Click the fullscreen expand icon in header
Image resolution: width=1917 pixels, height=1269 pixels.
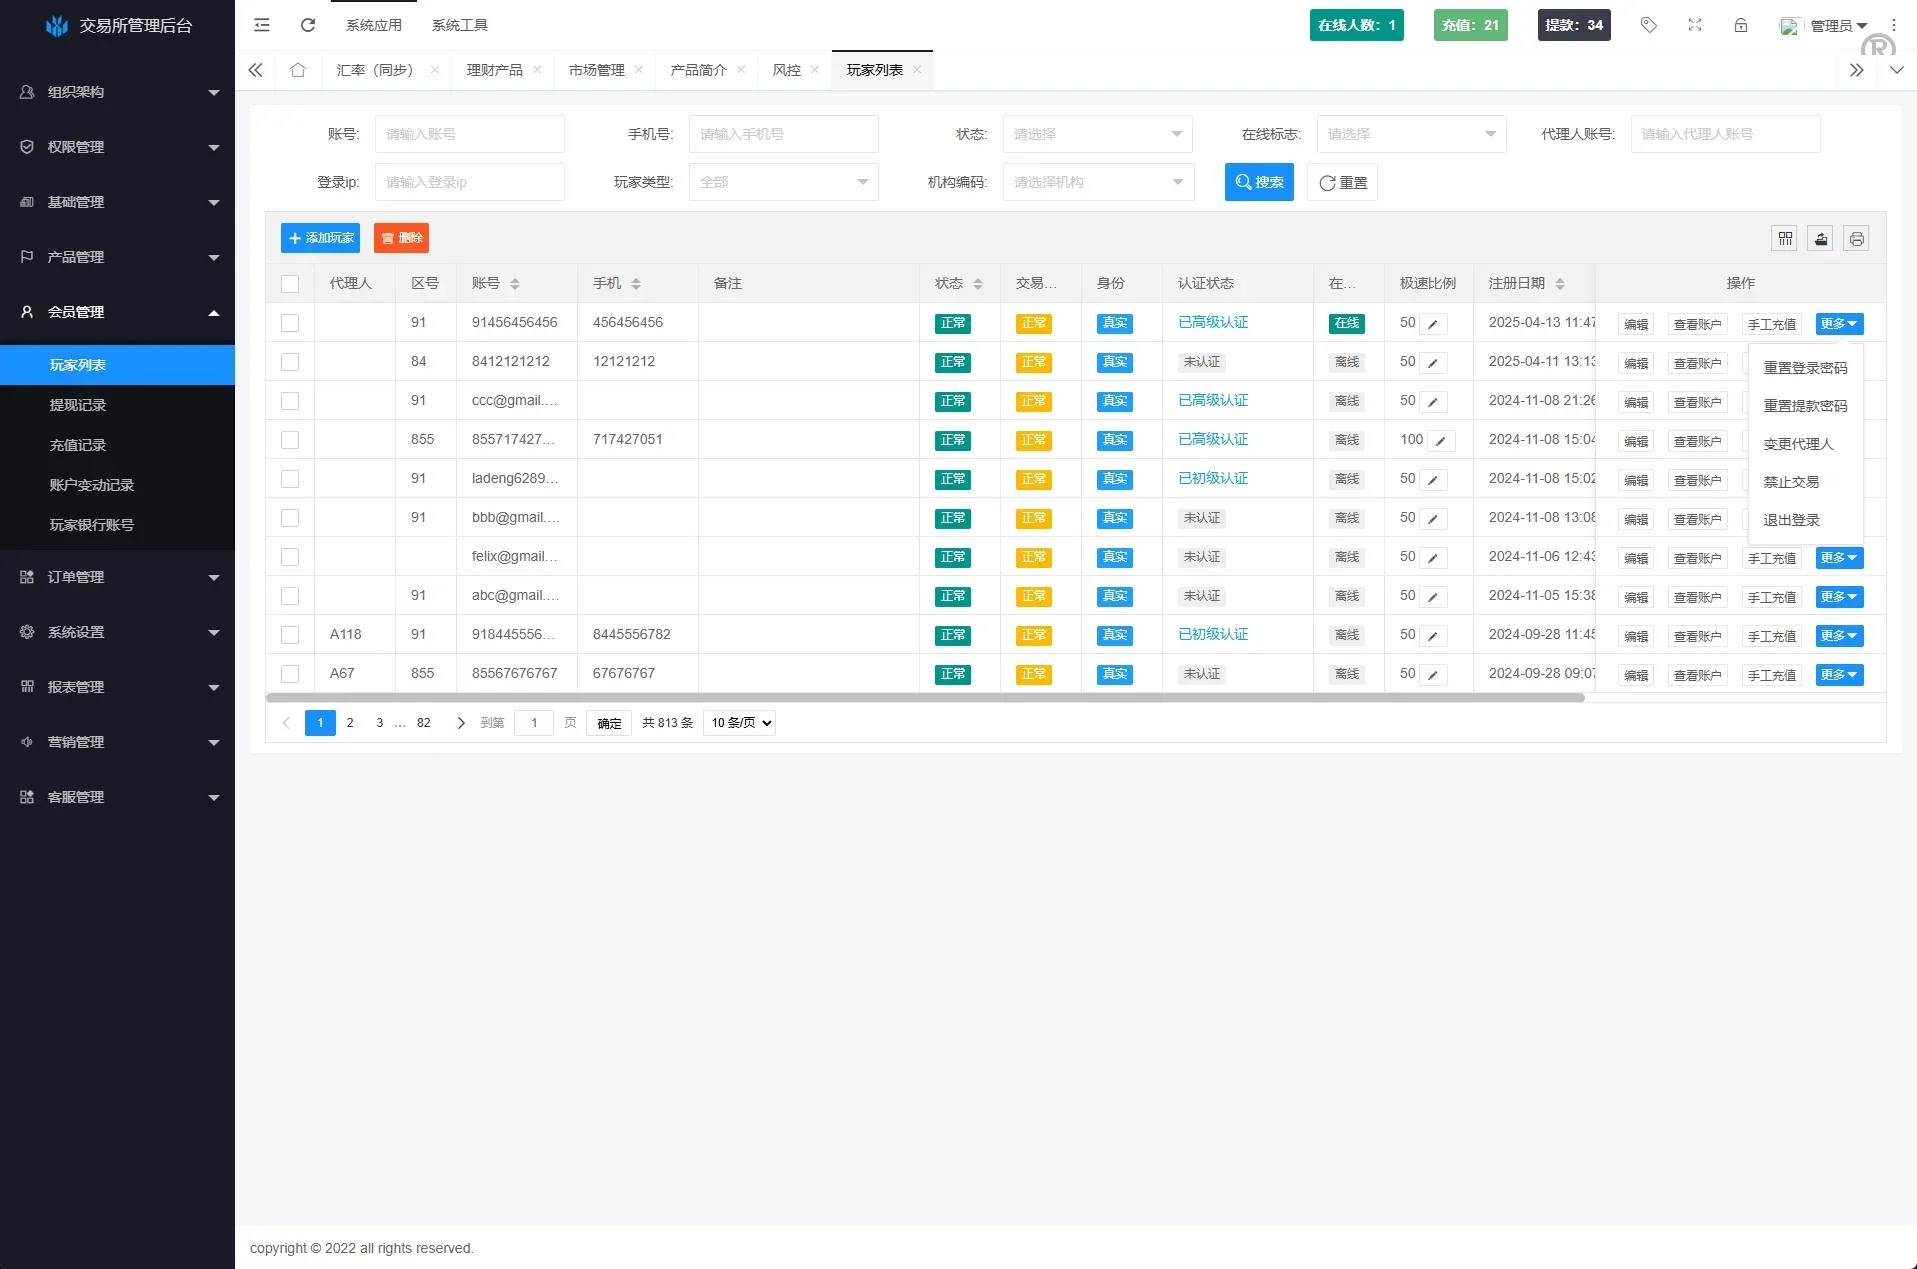click(1694, 25)
